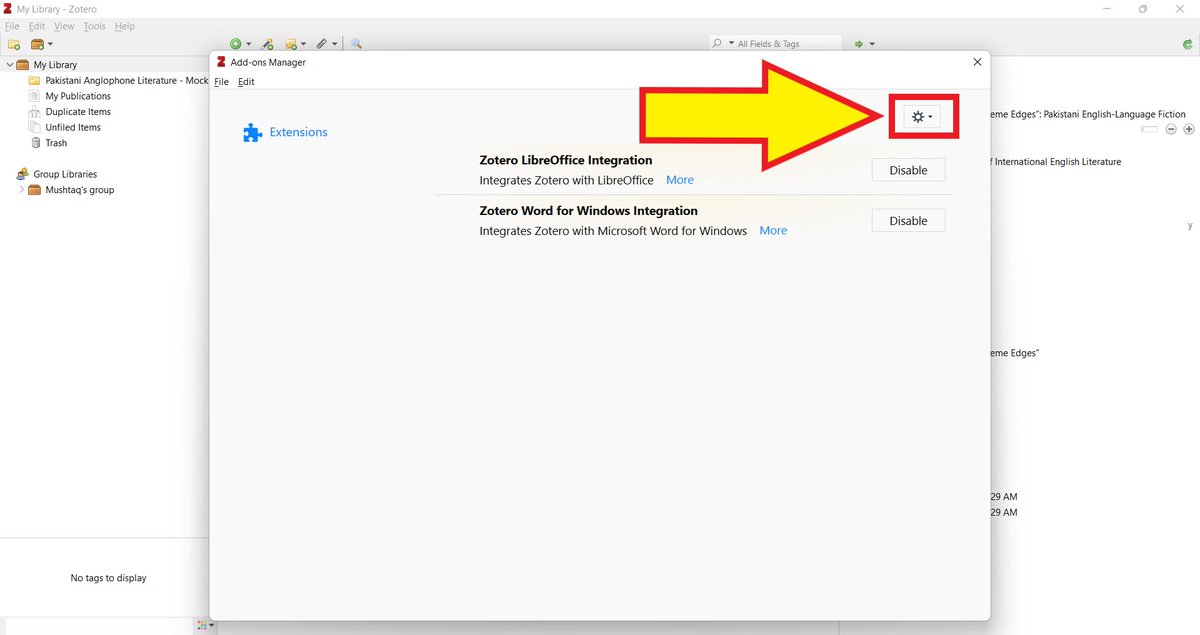Click the tag filter input field

coord(98,625)
